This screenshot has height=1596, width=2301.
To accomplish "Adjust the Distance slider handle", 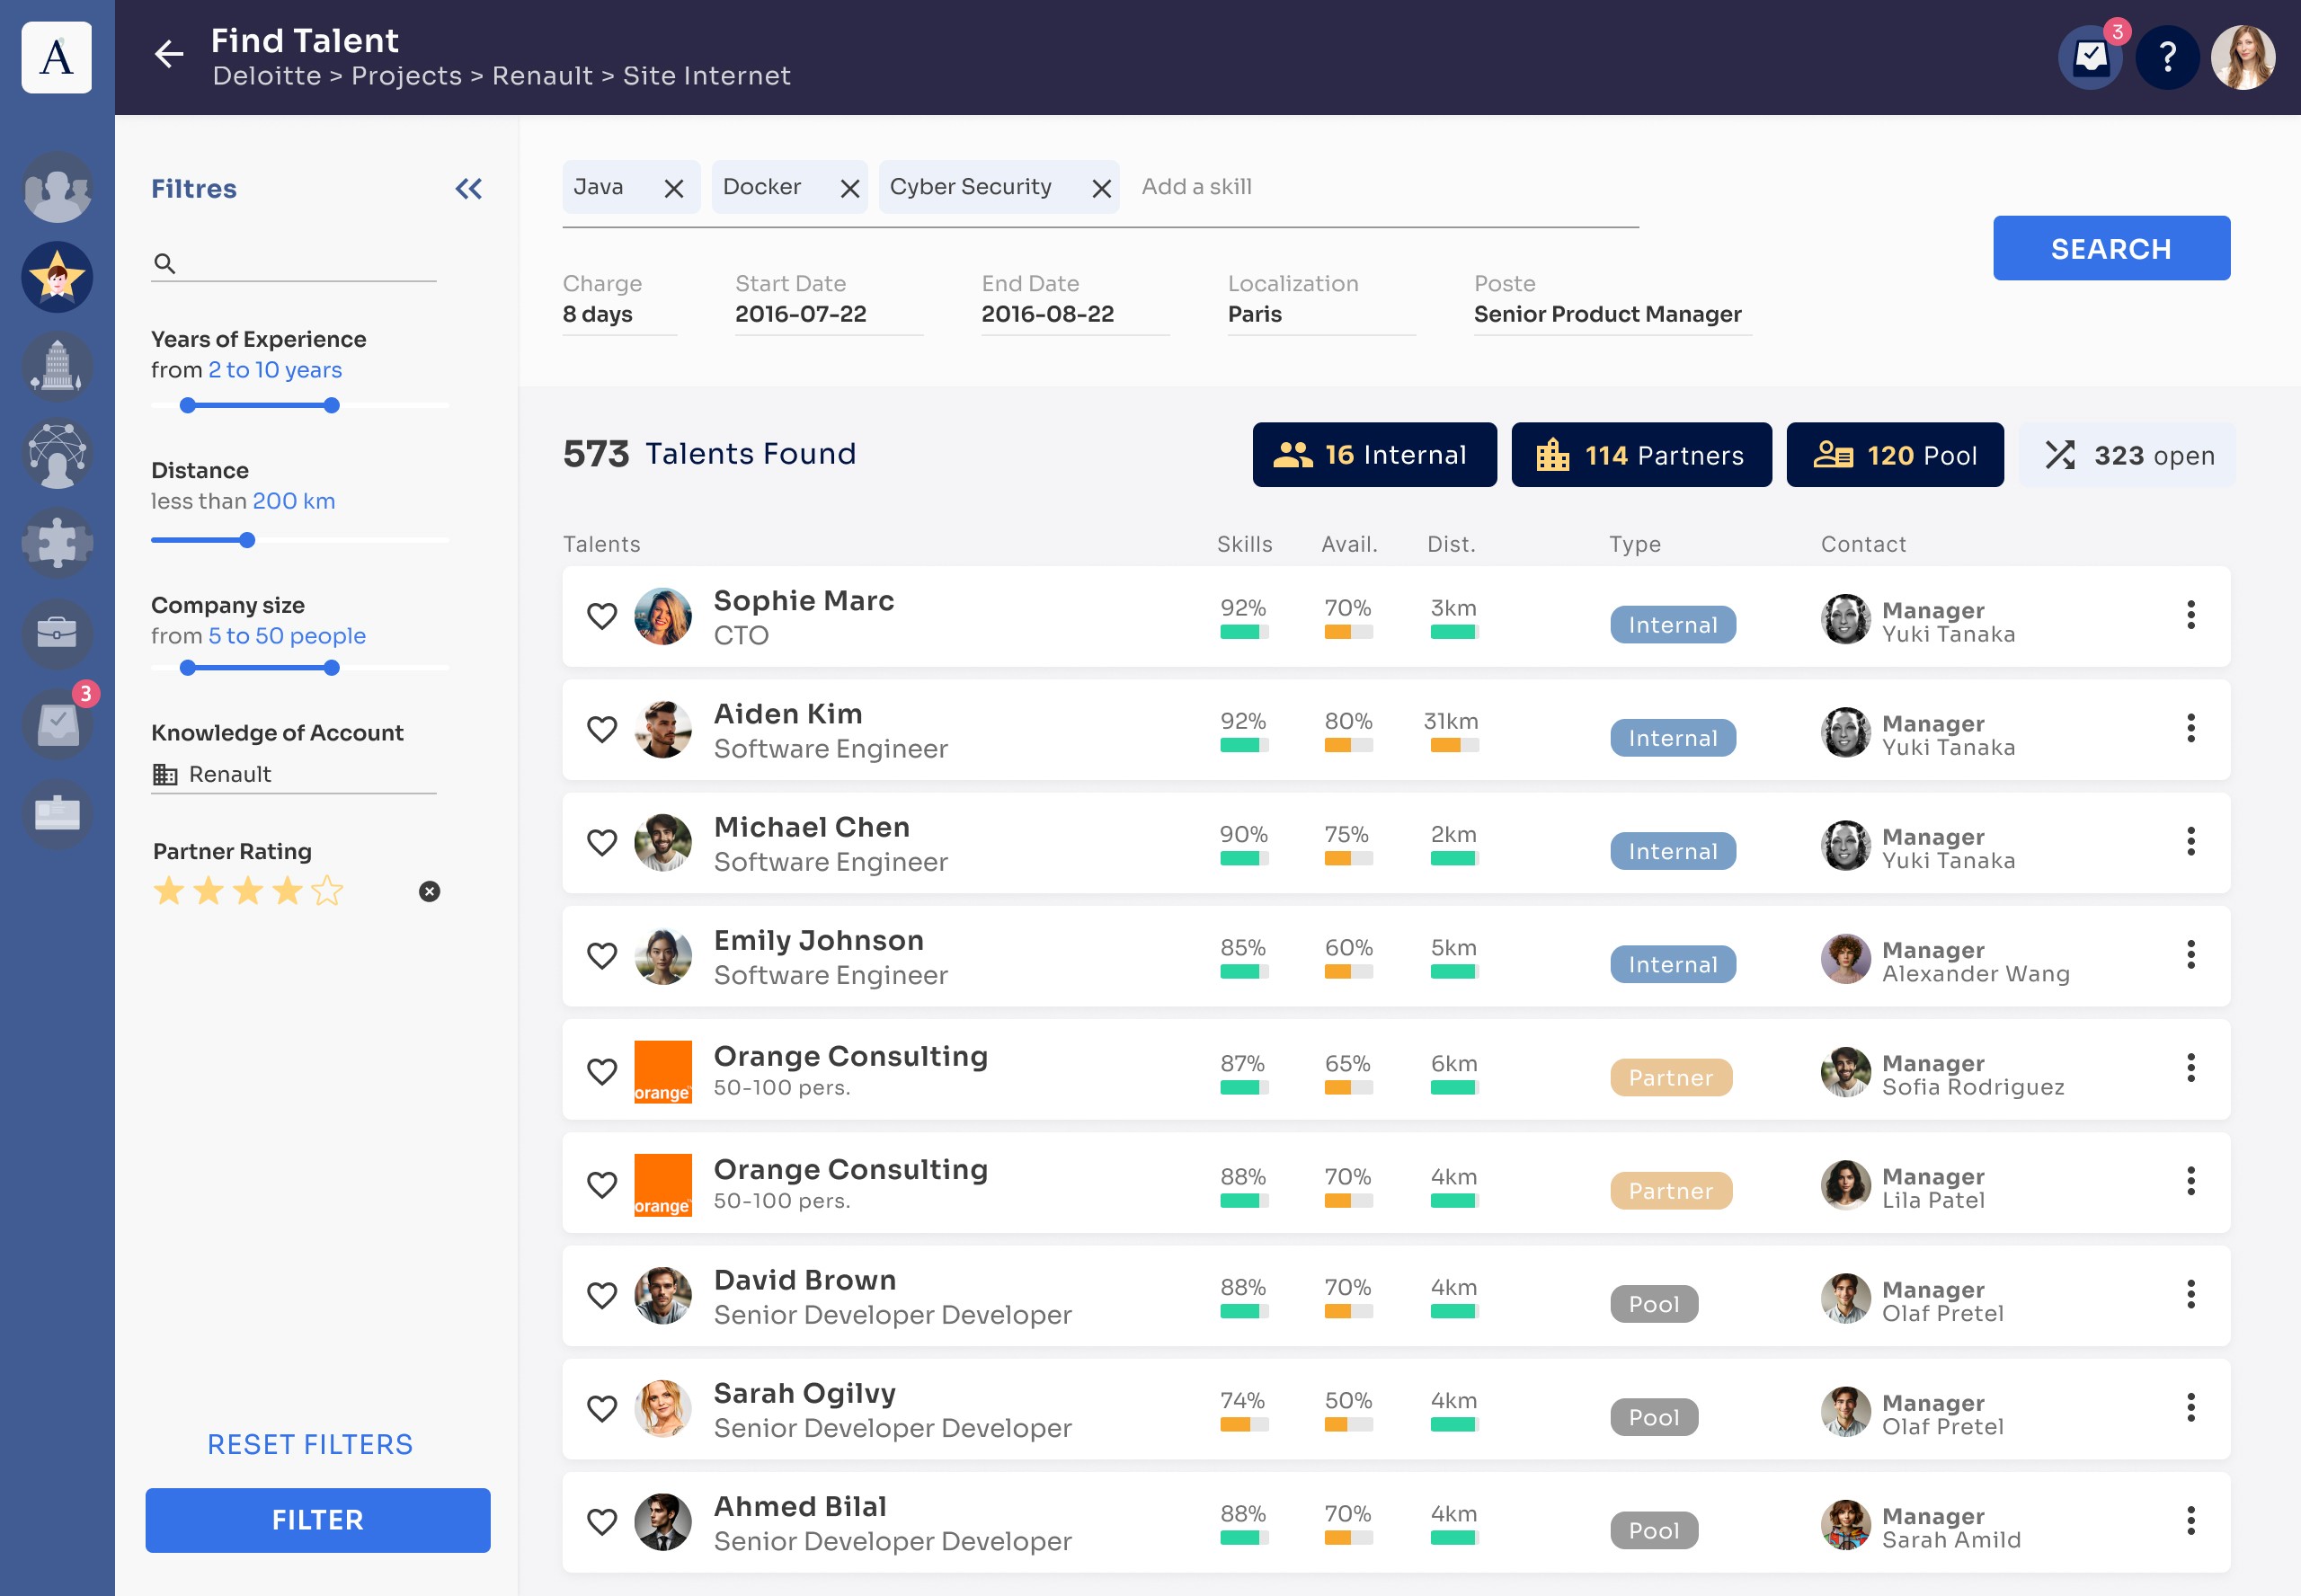I will pos(247,540).
